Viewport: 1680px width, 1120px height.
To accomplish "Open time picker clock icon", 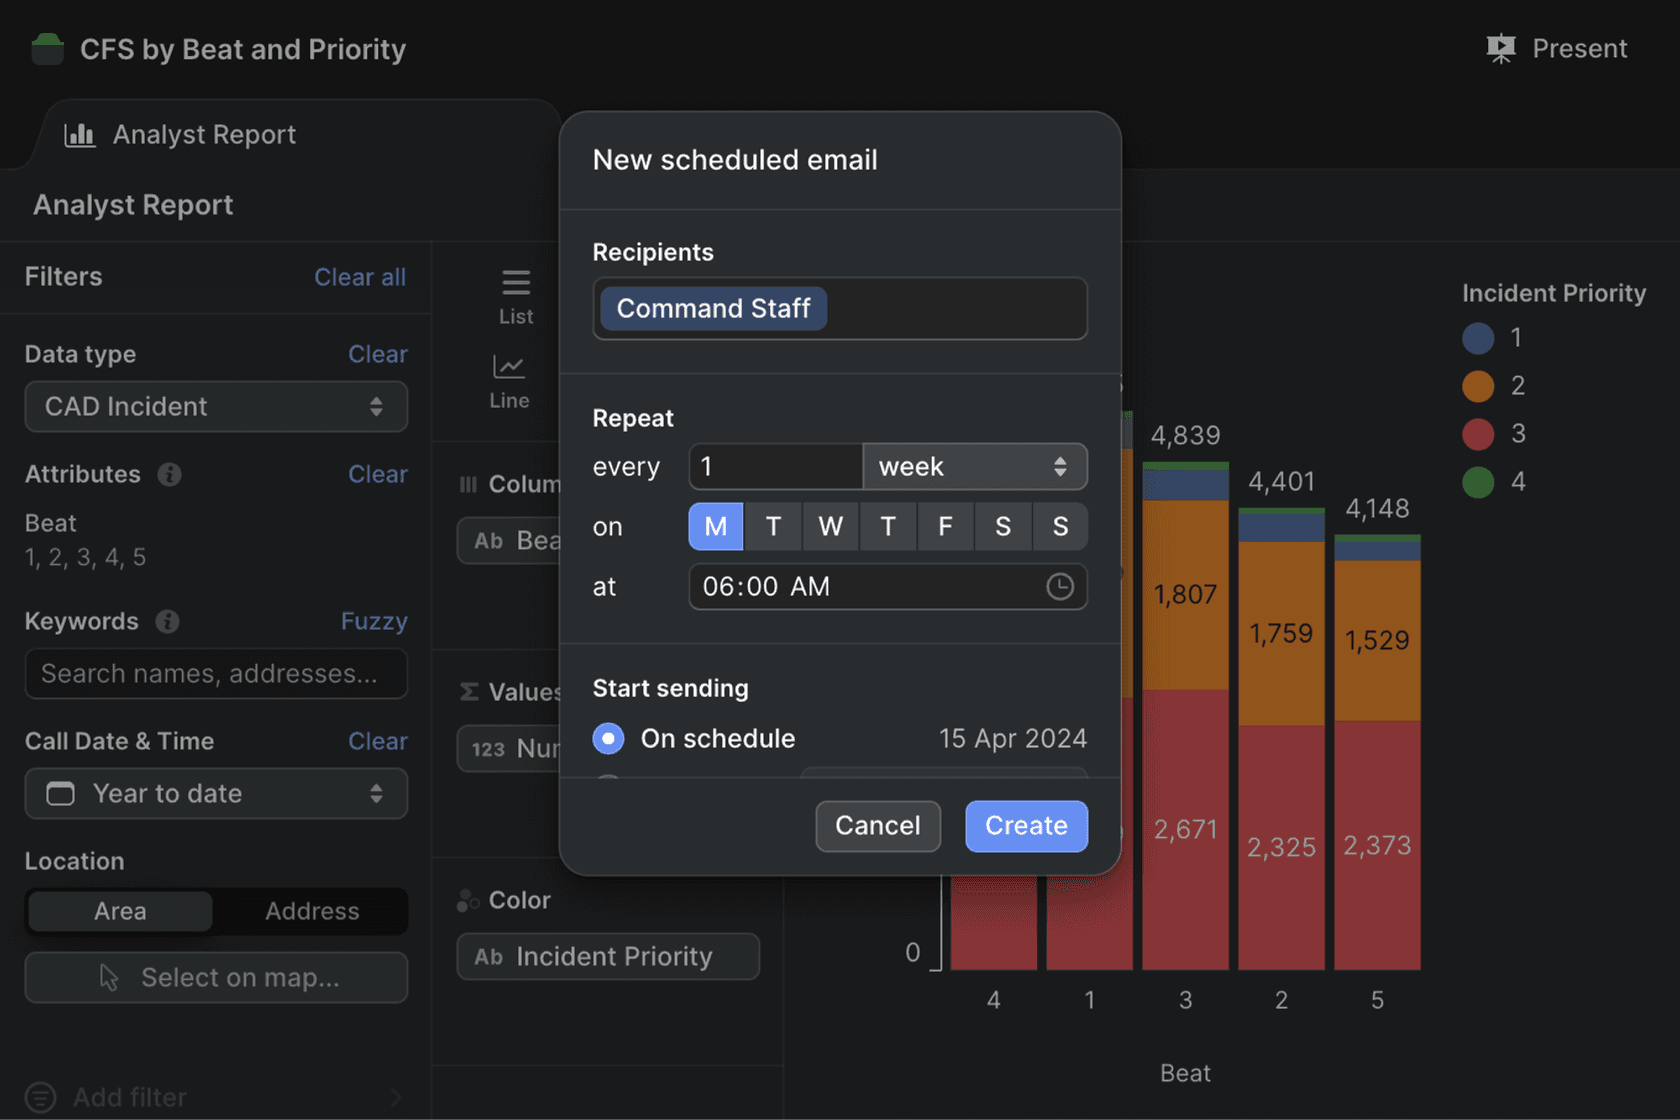I will [1059, 586].
